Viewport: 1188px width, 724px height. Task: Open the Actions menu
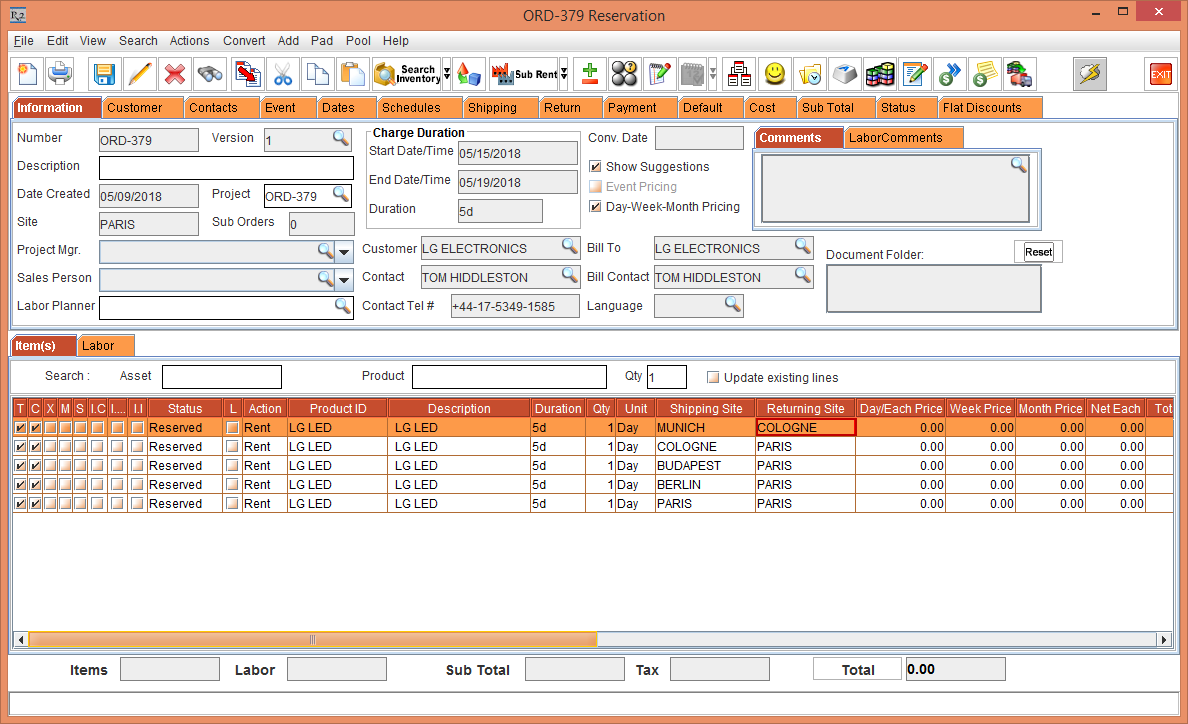tap(189, 41)
